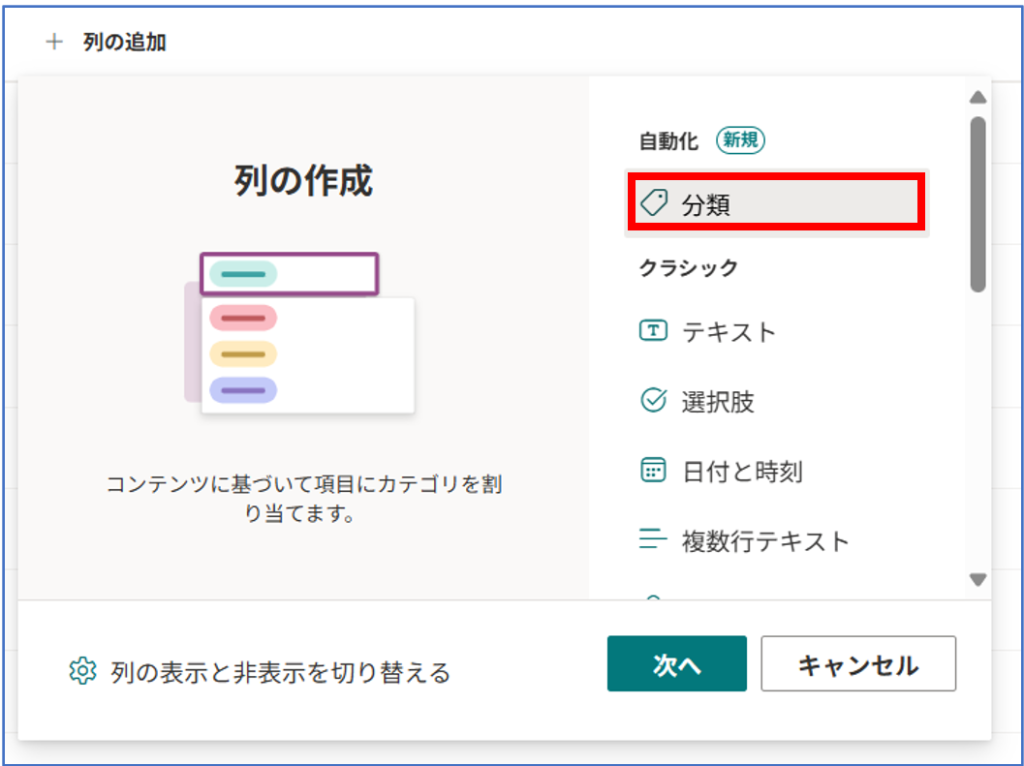This screenshot has width=1024, height=766.
Task: Click the 列の作成 illustration image
Action: 298,333
